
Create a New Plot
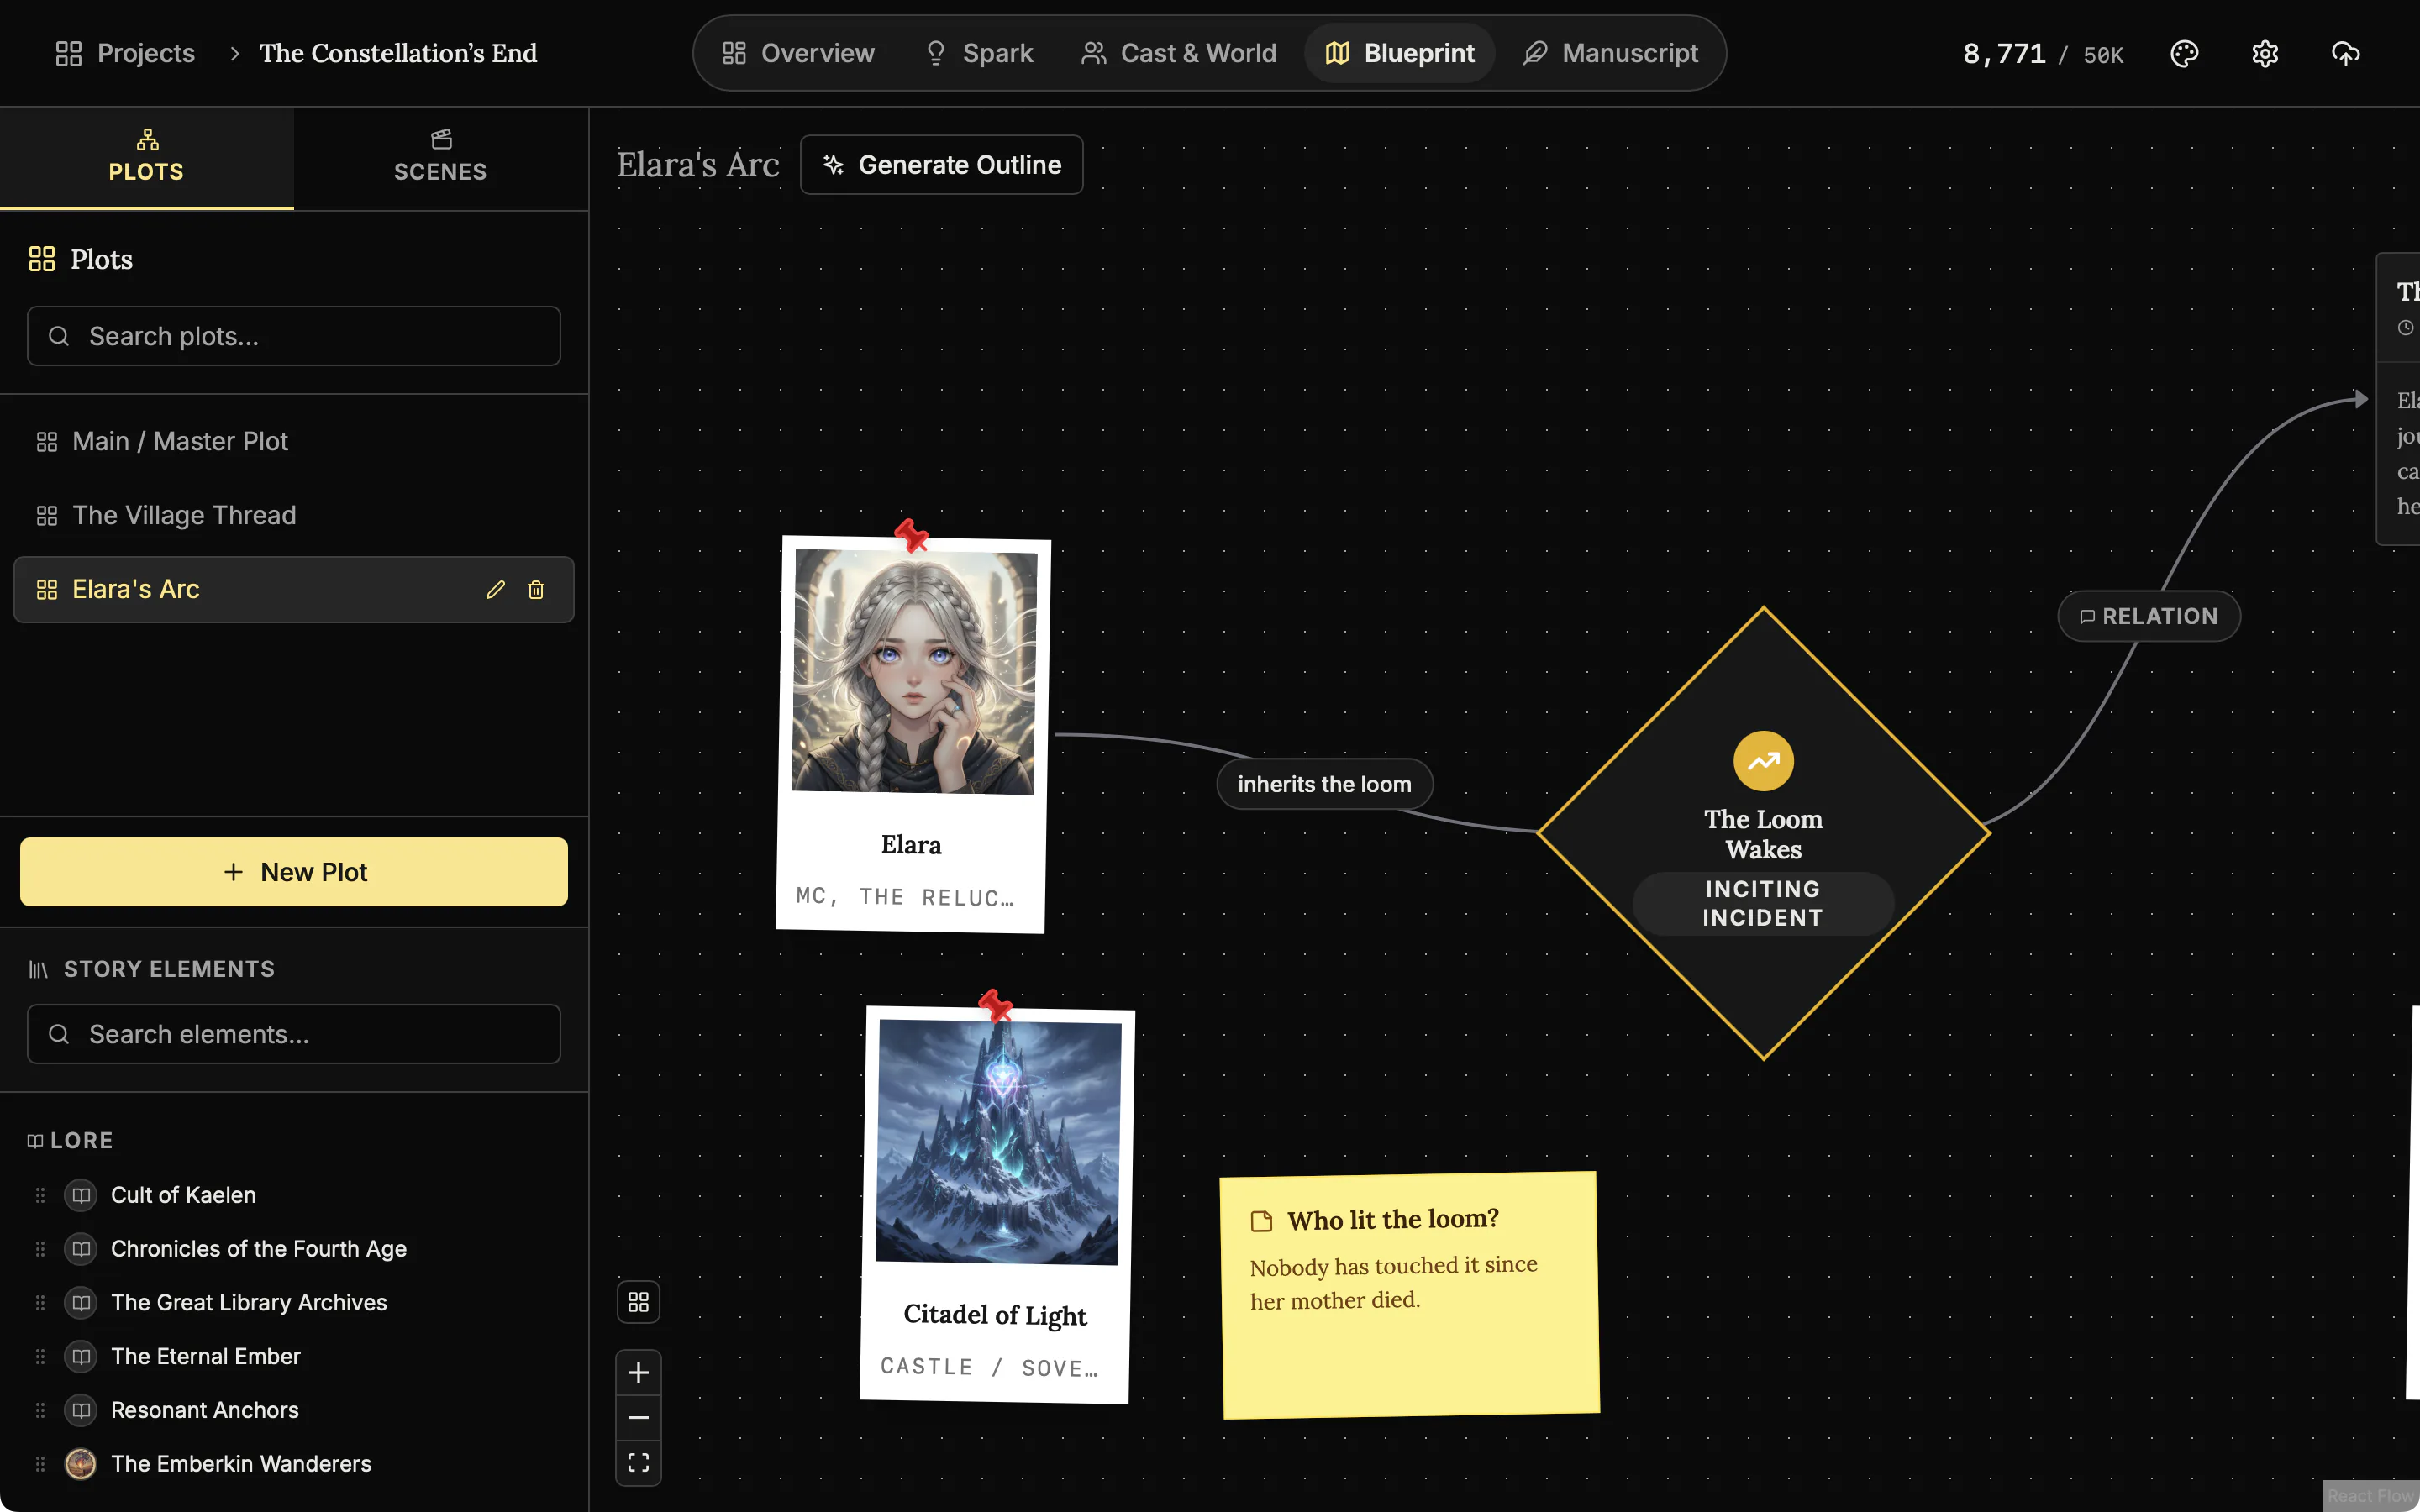(294, 872)
